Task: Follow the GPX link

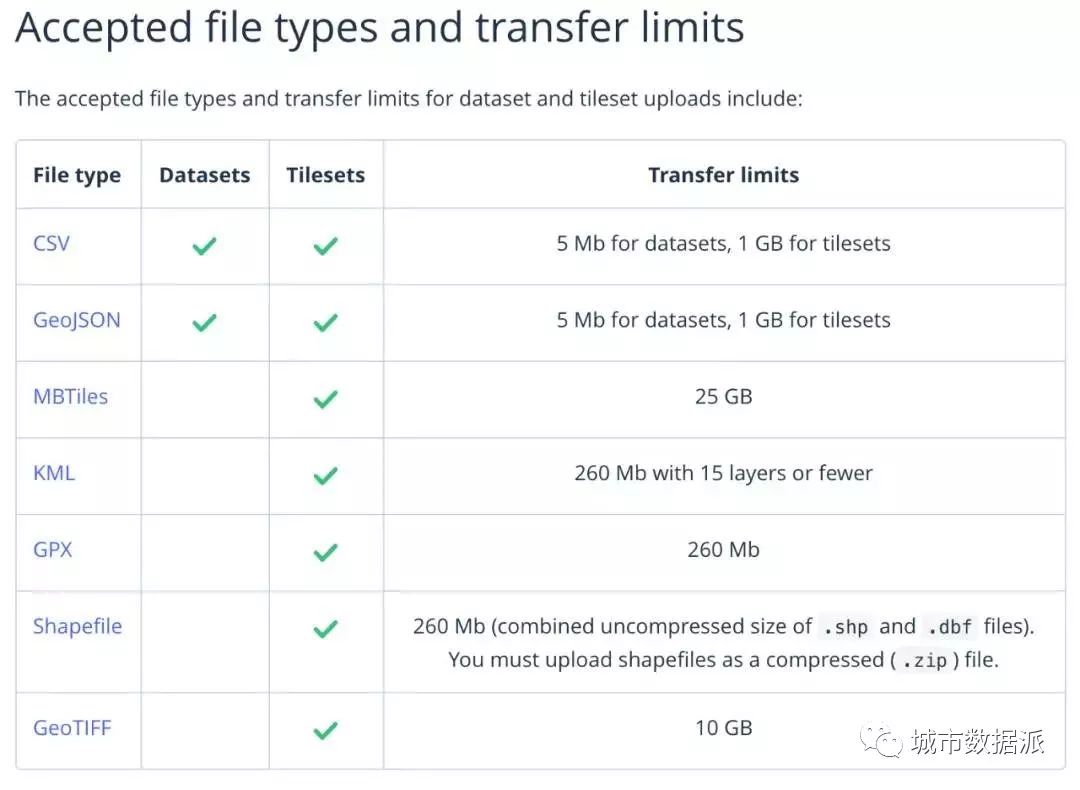Action: coord(53,549)
